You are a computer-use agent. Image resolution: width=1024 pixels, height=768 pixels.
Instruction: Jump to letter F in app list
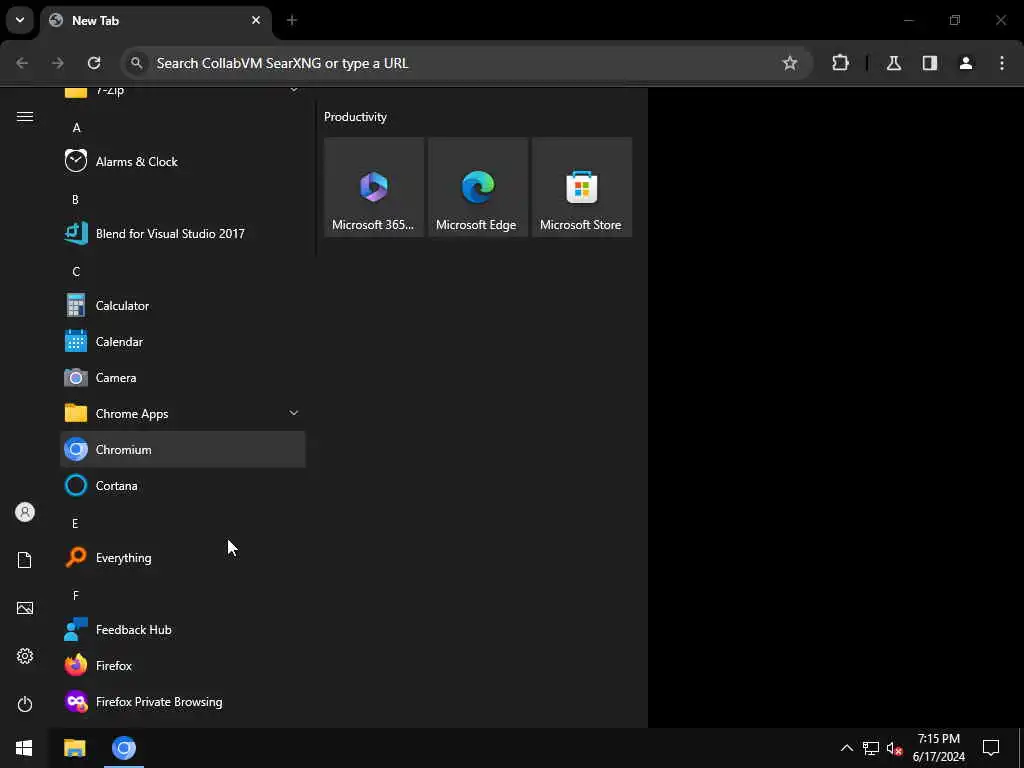76,595
